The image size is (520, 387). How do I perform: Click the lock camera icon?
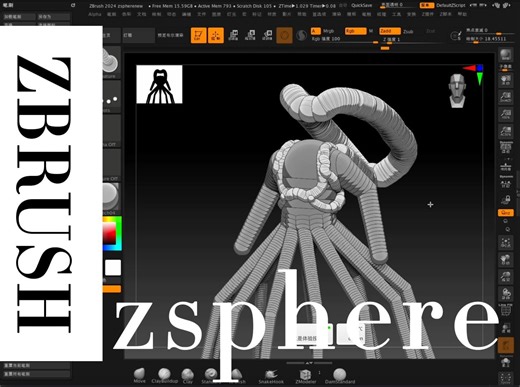click(x=506, y=200)
